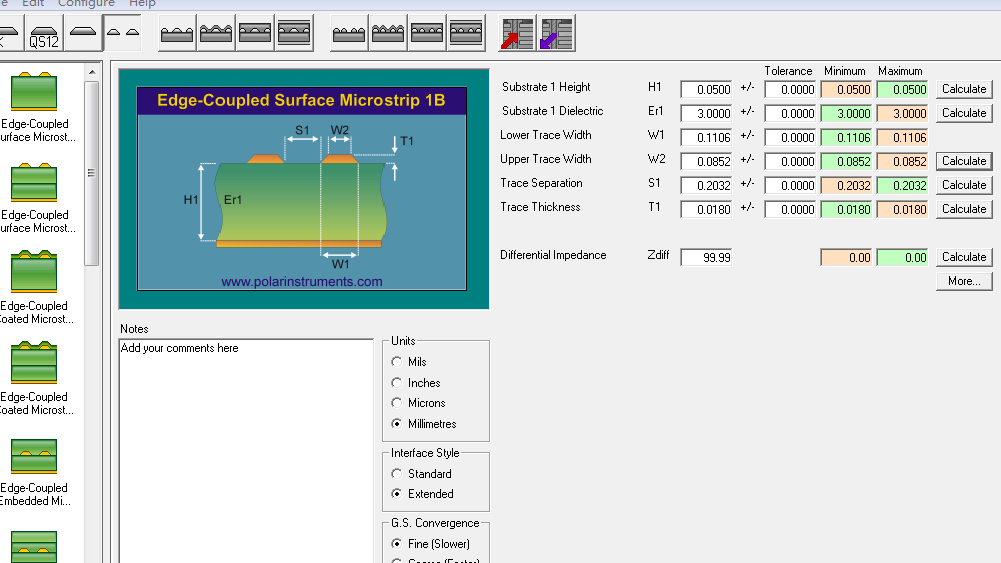
Task: Open the Edit menu
Action: (x=32, y=4)
